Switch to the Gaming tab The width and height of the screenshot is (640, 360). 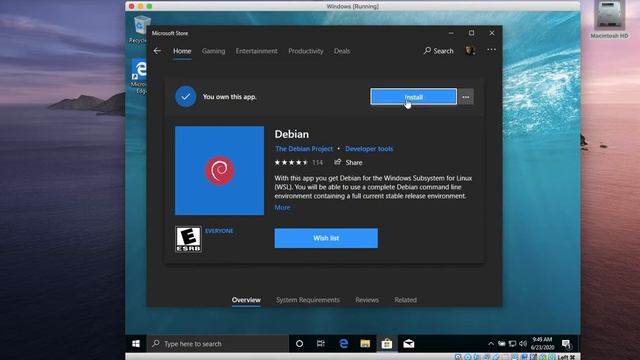point(213,51)
